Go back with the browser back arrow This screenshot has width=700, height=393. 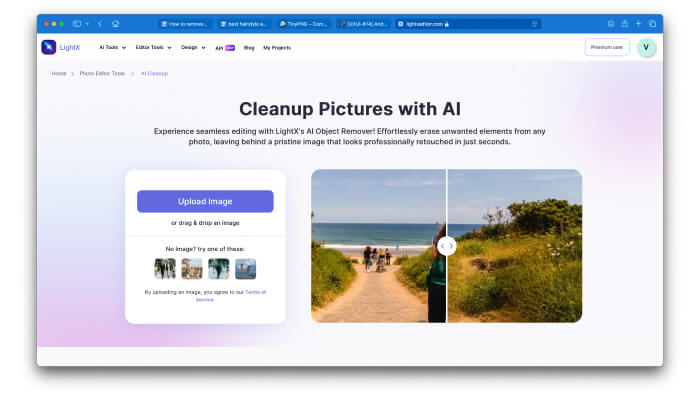(100, 24)
